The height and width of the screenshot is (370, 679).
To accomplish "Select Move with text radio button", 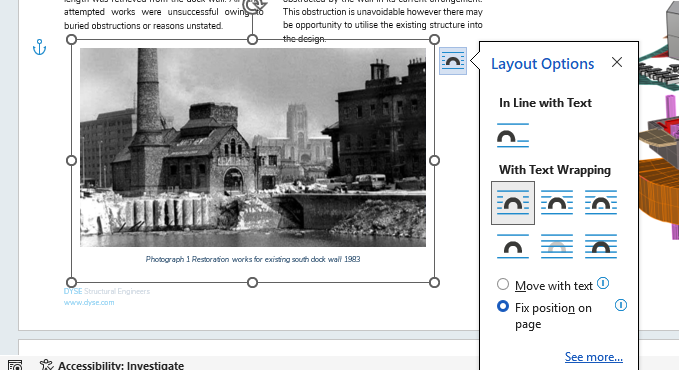I will (x=503, y=284).
